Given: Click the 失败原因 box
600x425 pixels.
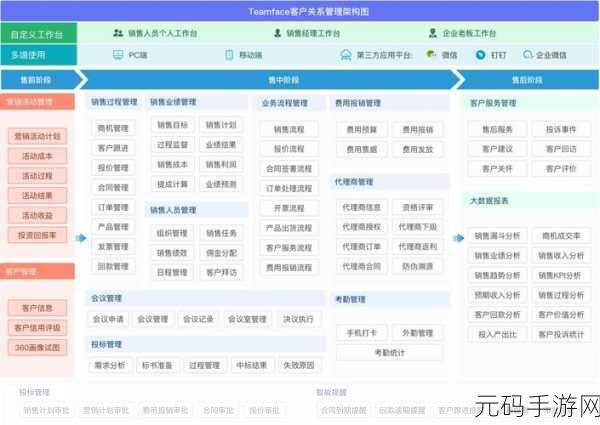Looking at the screenshot, I should click(298, 365).
